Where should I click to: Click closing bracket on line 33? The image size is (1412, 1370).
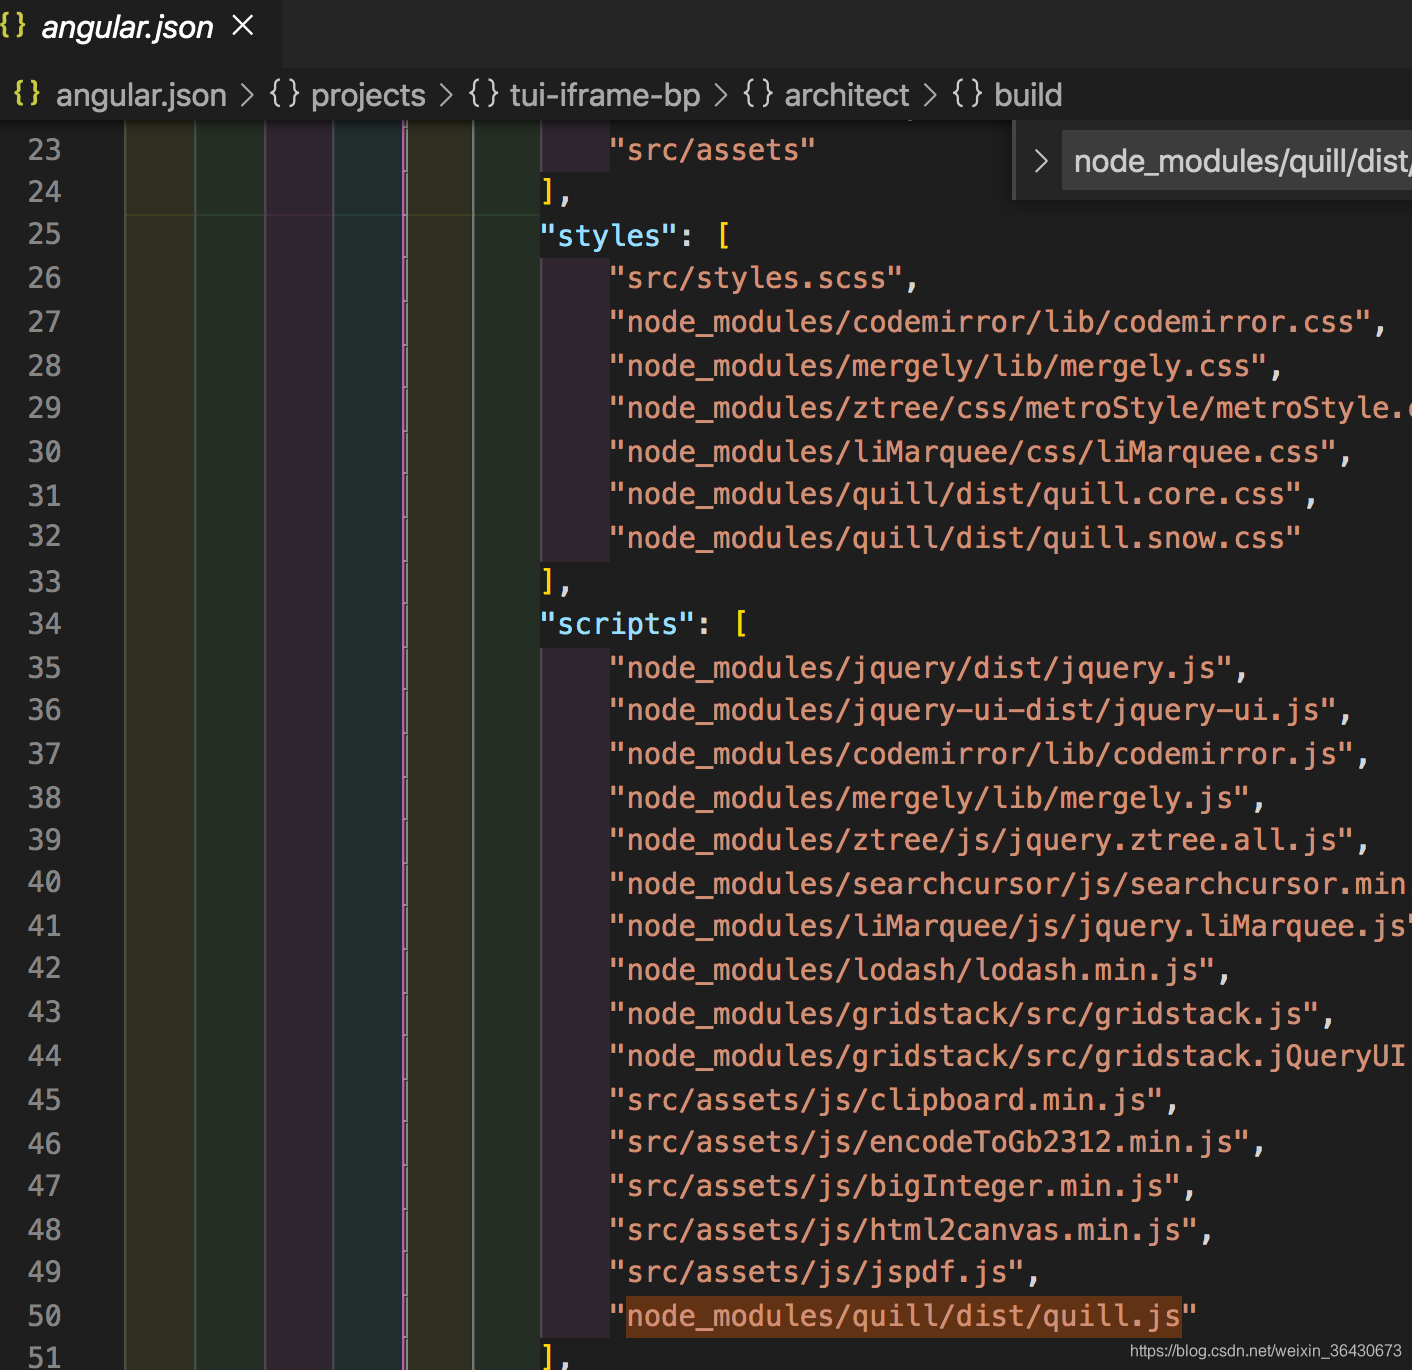click(547, 581)
